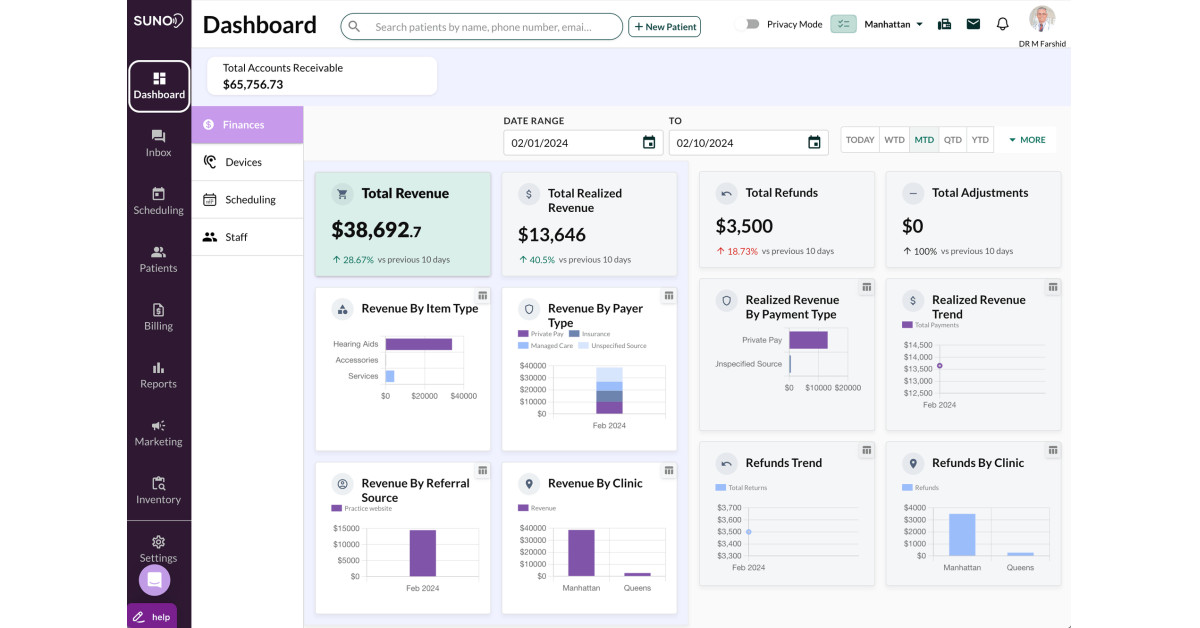Image resolution: width=1200 pixels, height=628 pixels.
Task: Click the fax icon in the top bar
Action: [x=944, y=23]
